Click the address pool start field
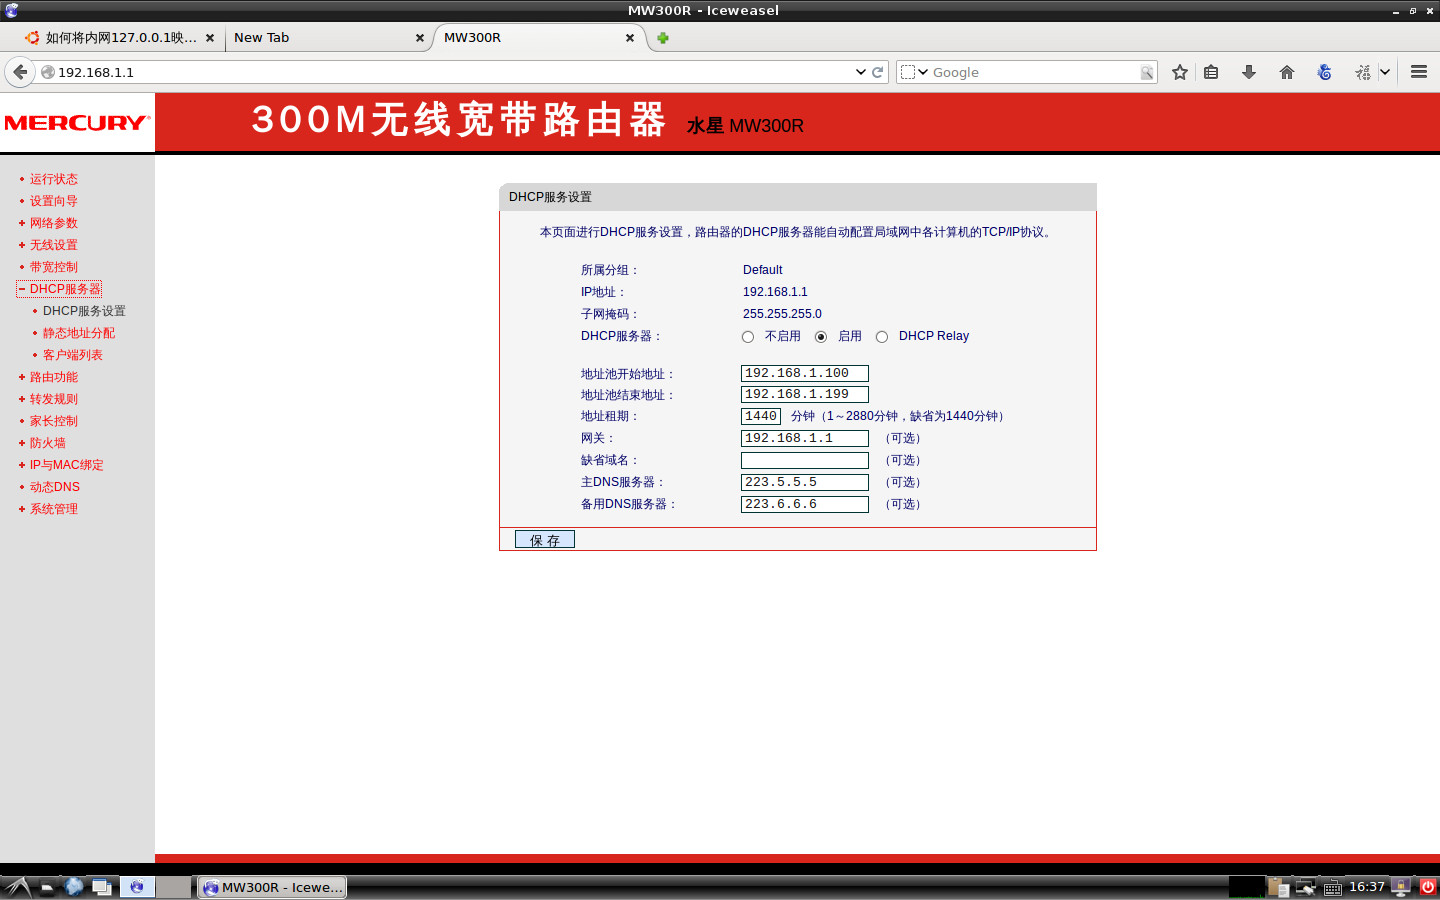This screenshot has width=1440, height=900. [x=805, y=373]
